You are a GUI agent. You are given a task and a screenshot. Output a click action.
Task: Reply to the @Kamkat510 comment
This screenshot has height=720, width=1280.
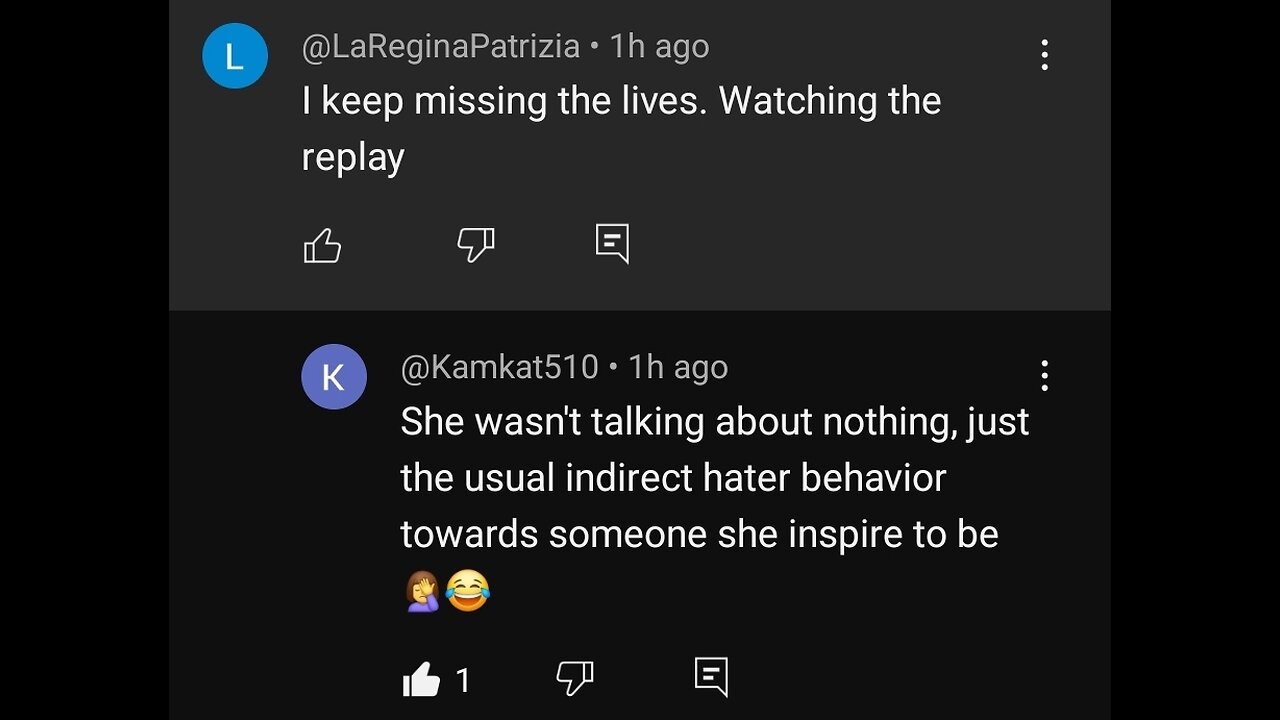coord(711,677)
